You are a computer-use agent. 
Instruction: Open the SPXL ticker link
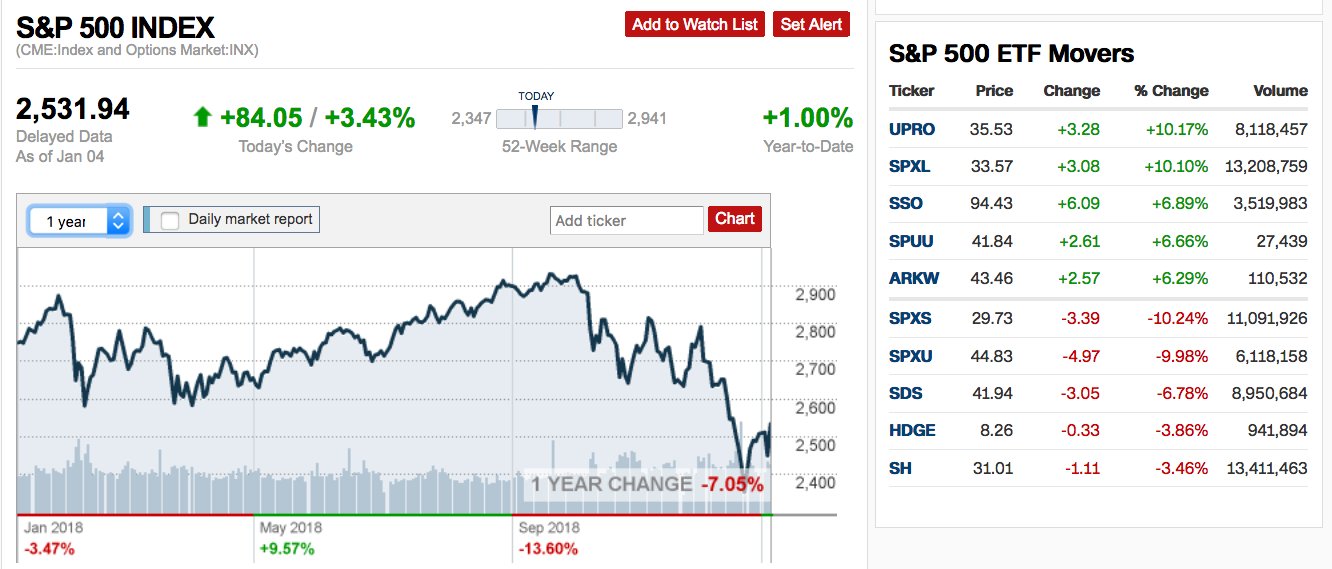(910, 166)
